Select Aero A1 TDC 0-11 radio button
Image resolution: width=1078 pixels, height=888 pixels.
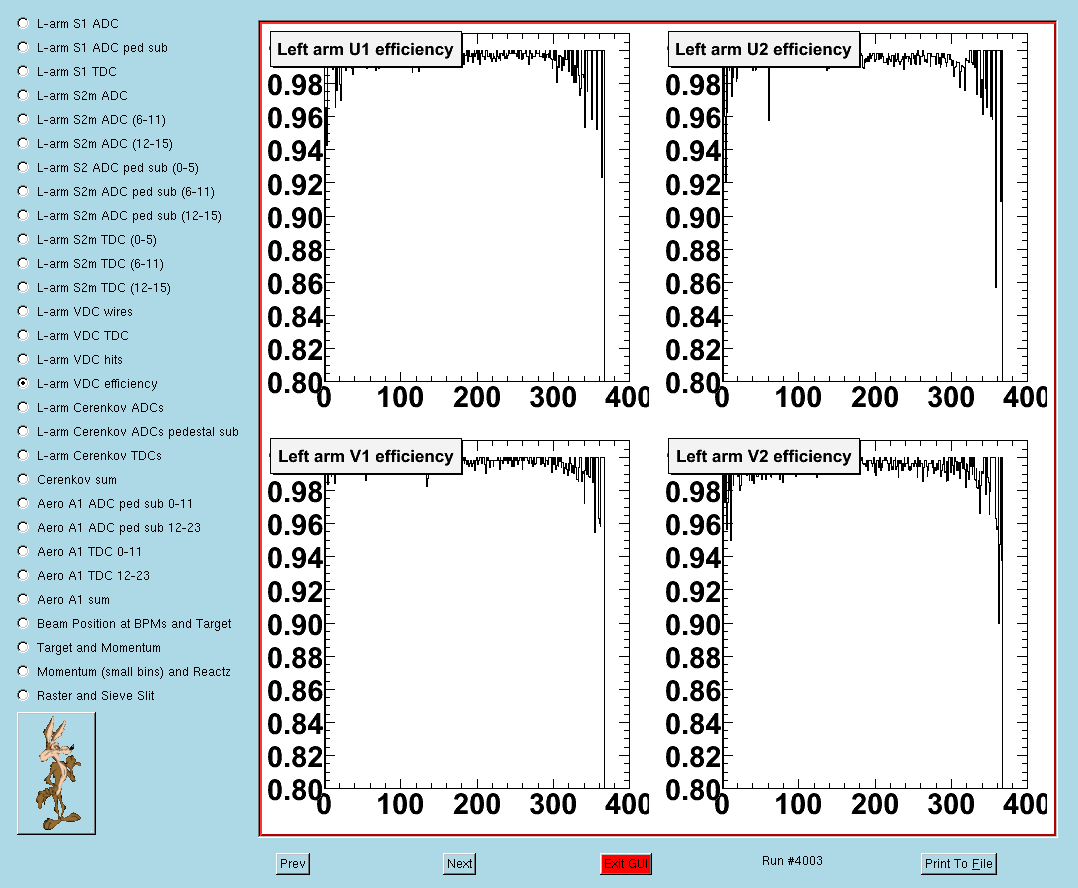pos(23,552)
